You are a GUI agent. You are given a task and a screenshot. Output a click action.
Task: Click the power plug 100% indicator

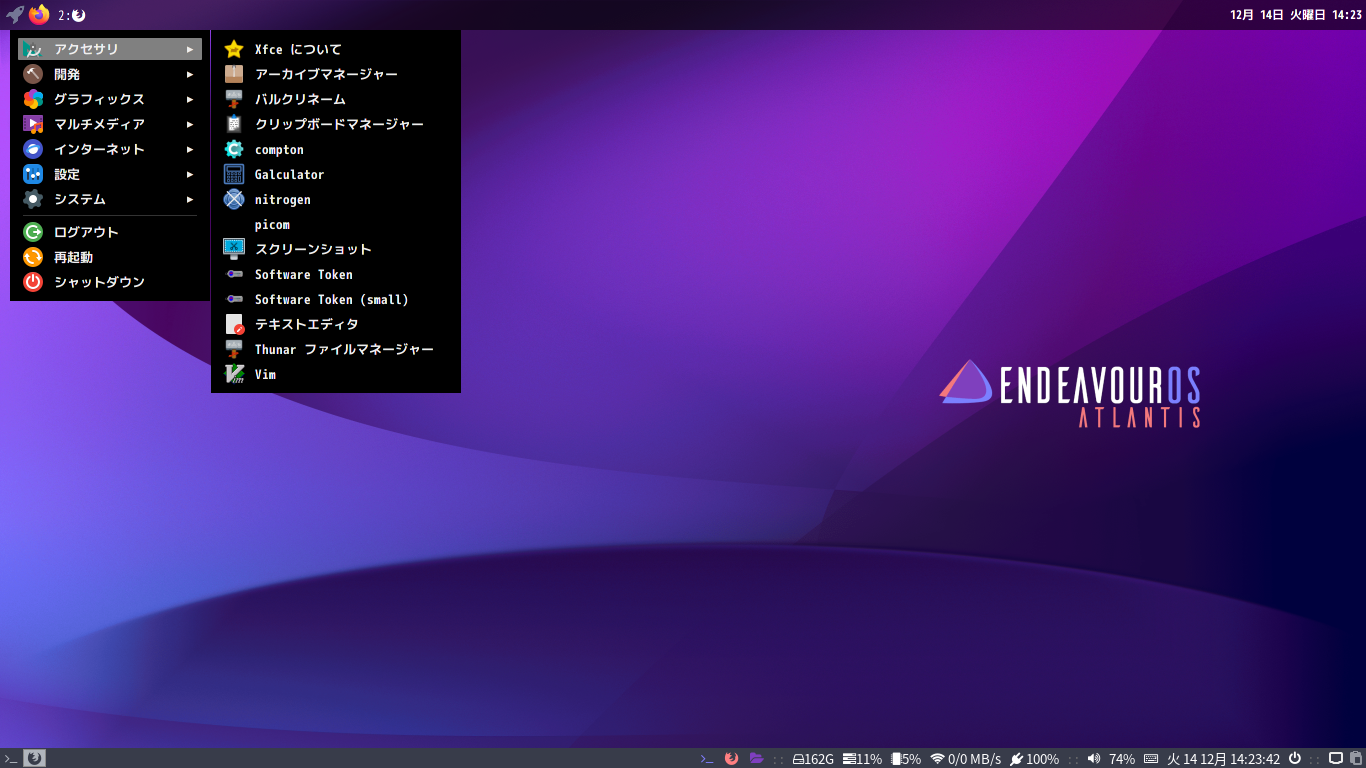pos(1034,759)
